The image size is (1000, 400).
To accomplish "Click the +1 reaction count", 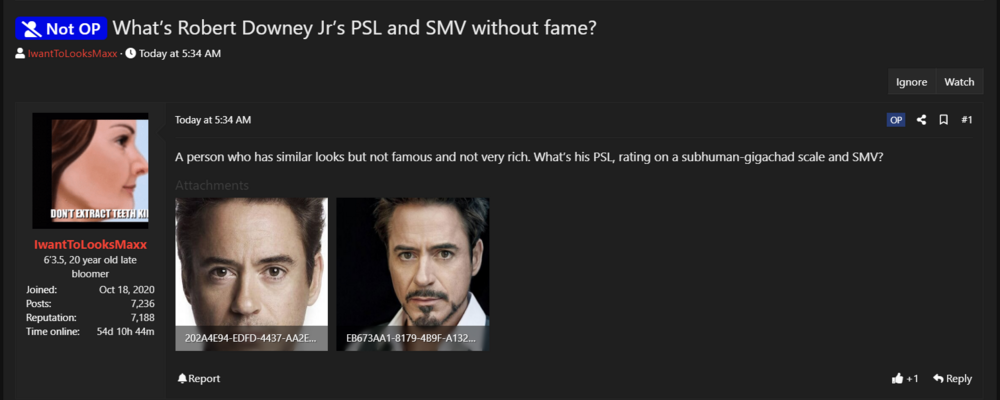I will click(912, 379).
